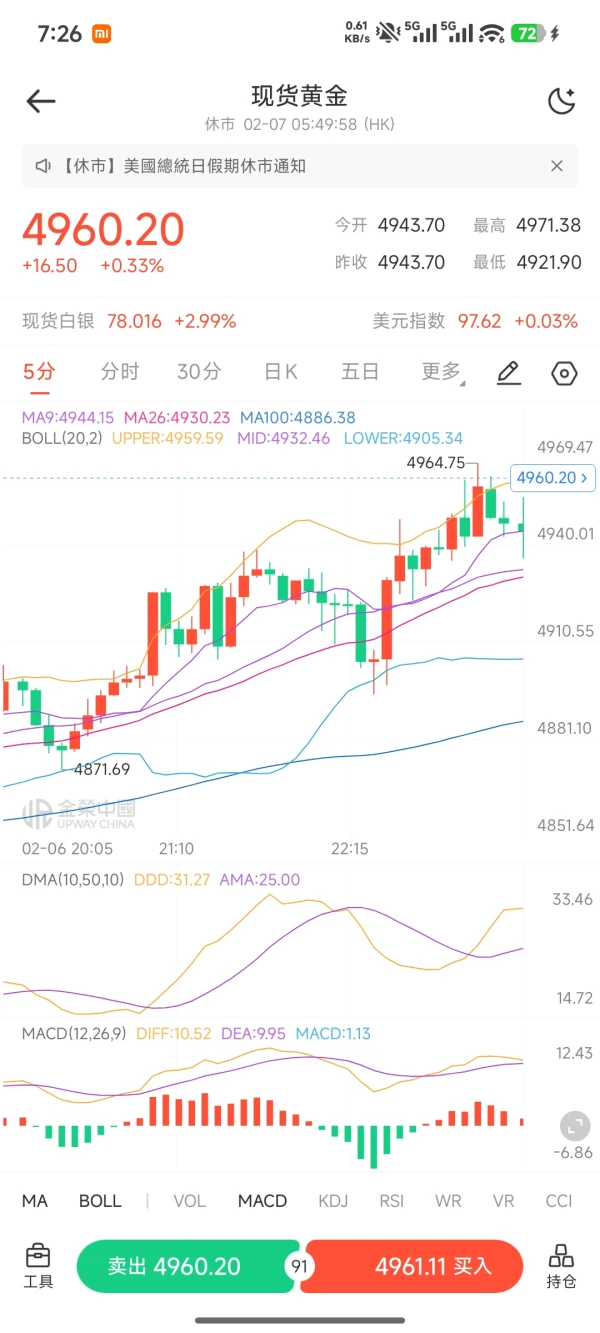The image size is (600, 1333).
Task: Switch to 分时 chart tab
Action: pyautogui.click(x=120, y=373)
